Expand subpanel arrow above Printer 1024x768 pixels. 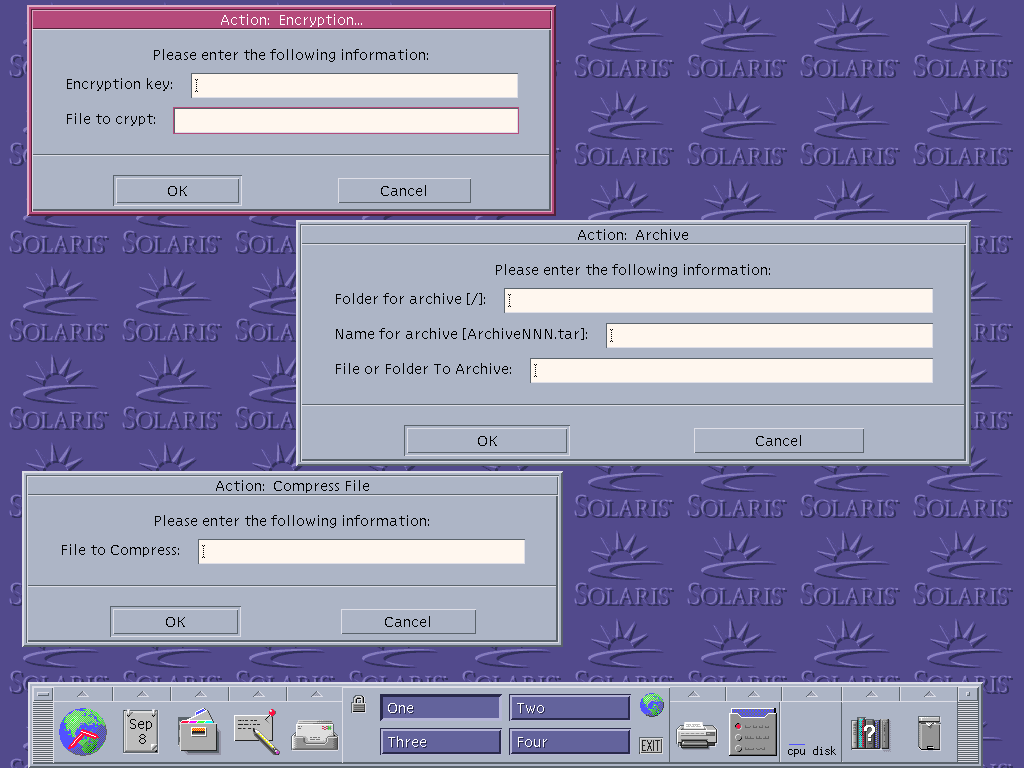[694, 694]
